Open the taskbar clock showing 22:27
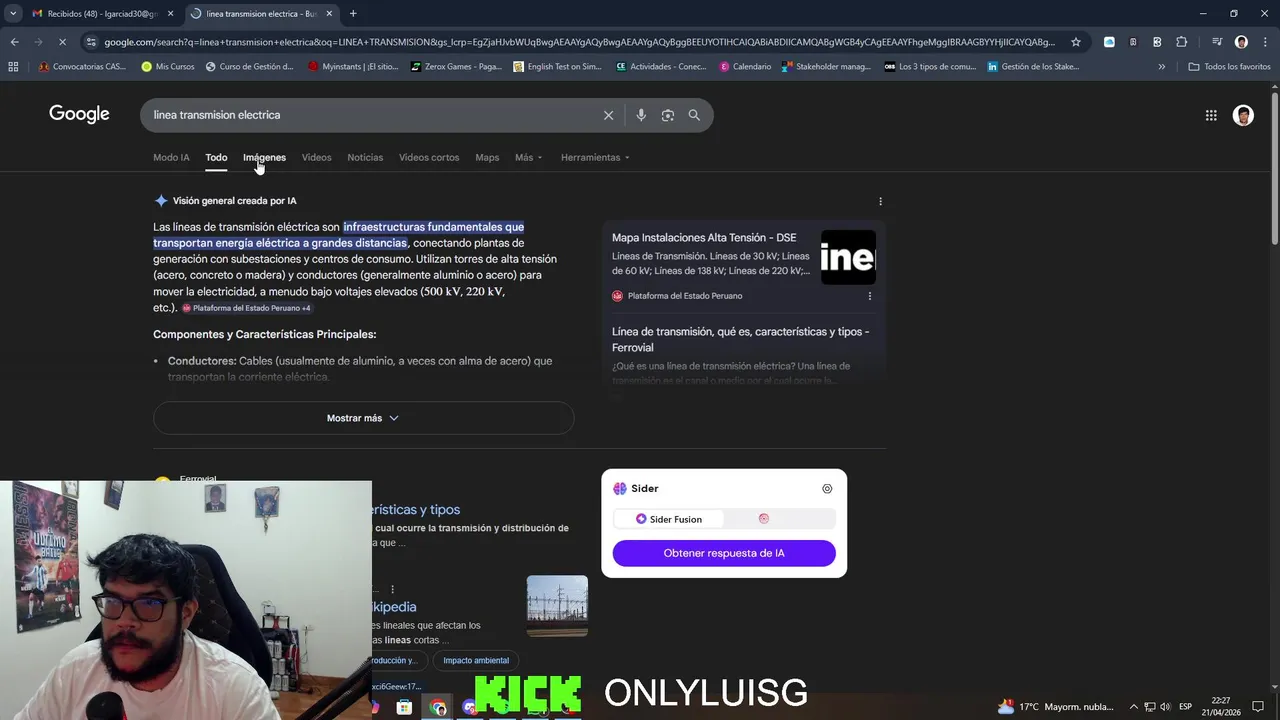The image size is (1280, 720). coord(1221,707)
